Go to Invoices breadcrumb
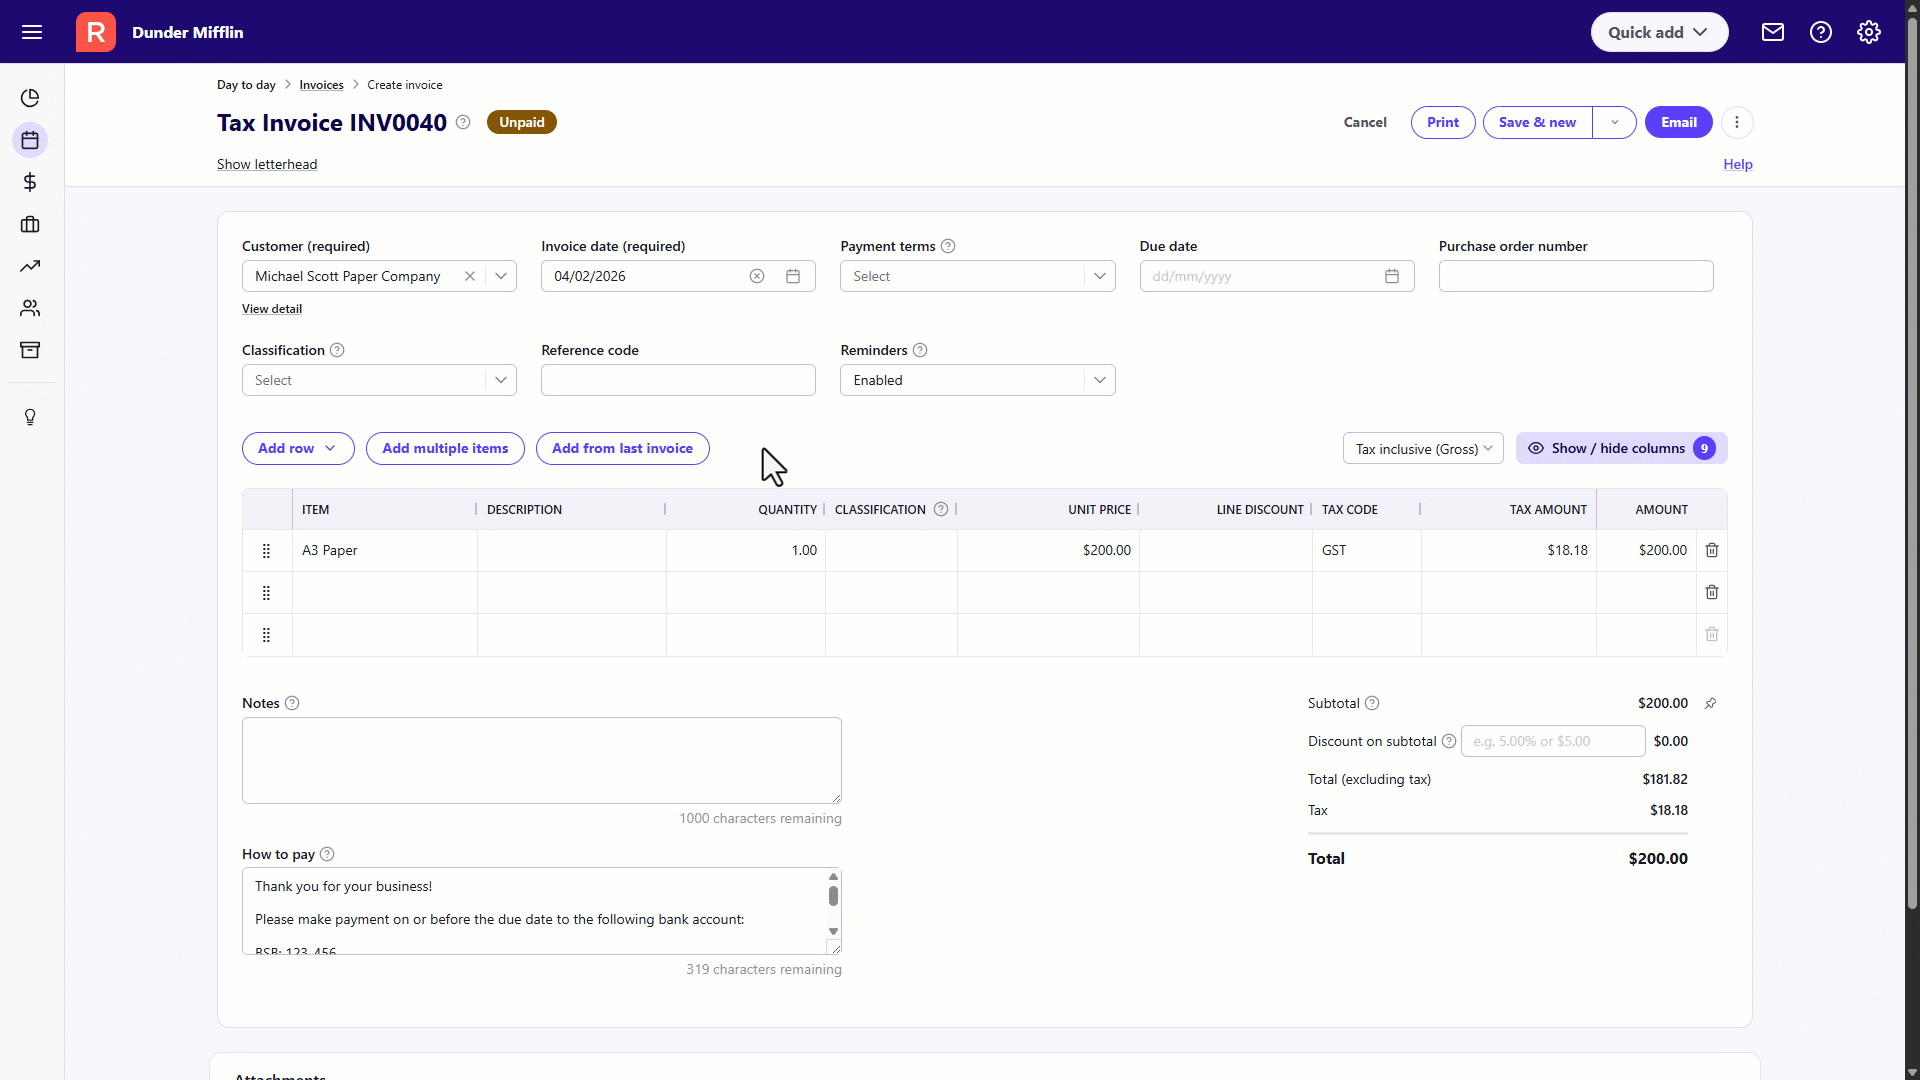The width and height of the screenshot is (1920, 1080). (x=321, y=85)
